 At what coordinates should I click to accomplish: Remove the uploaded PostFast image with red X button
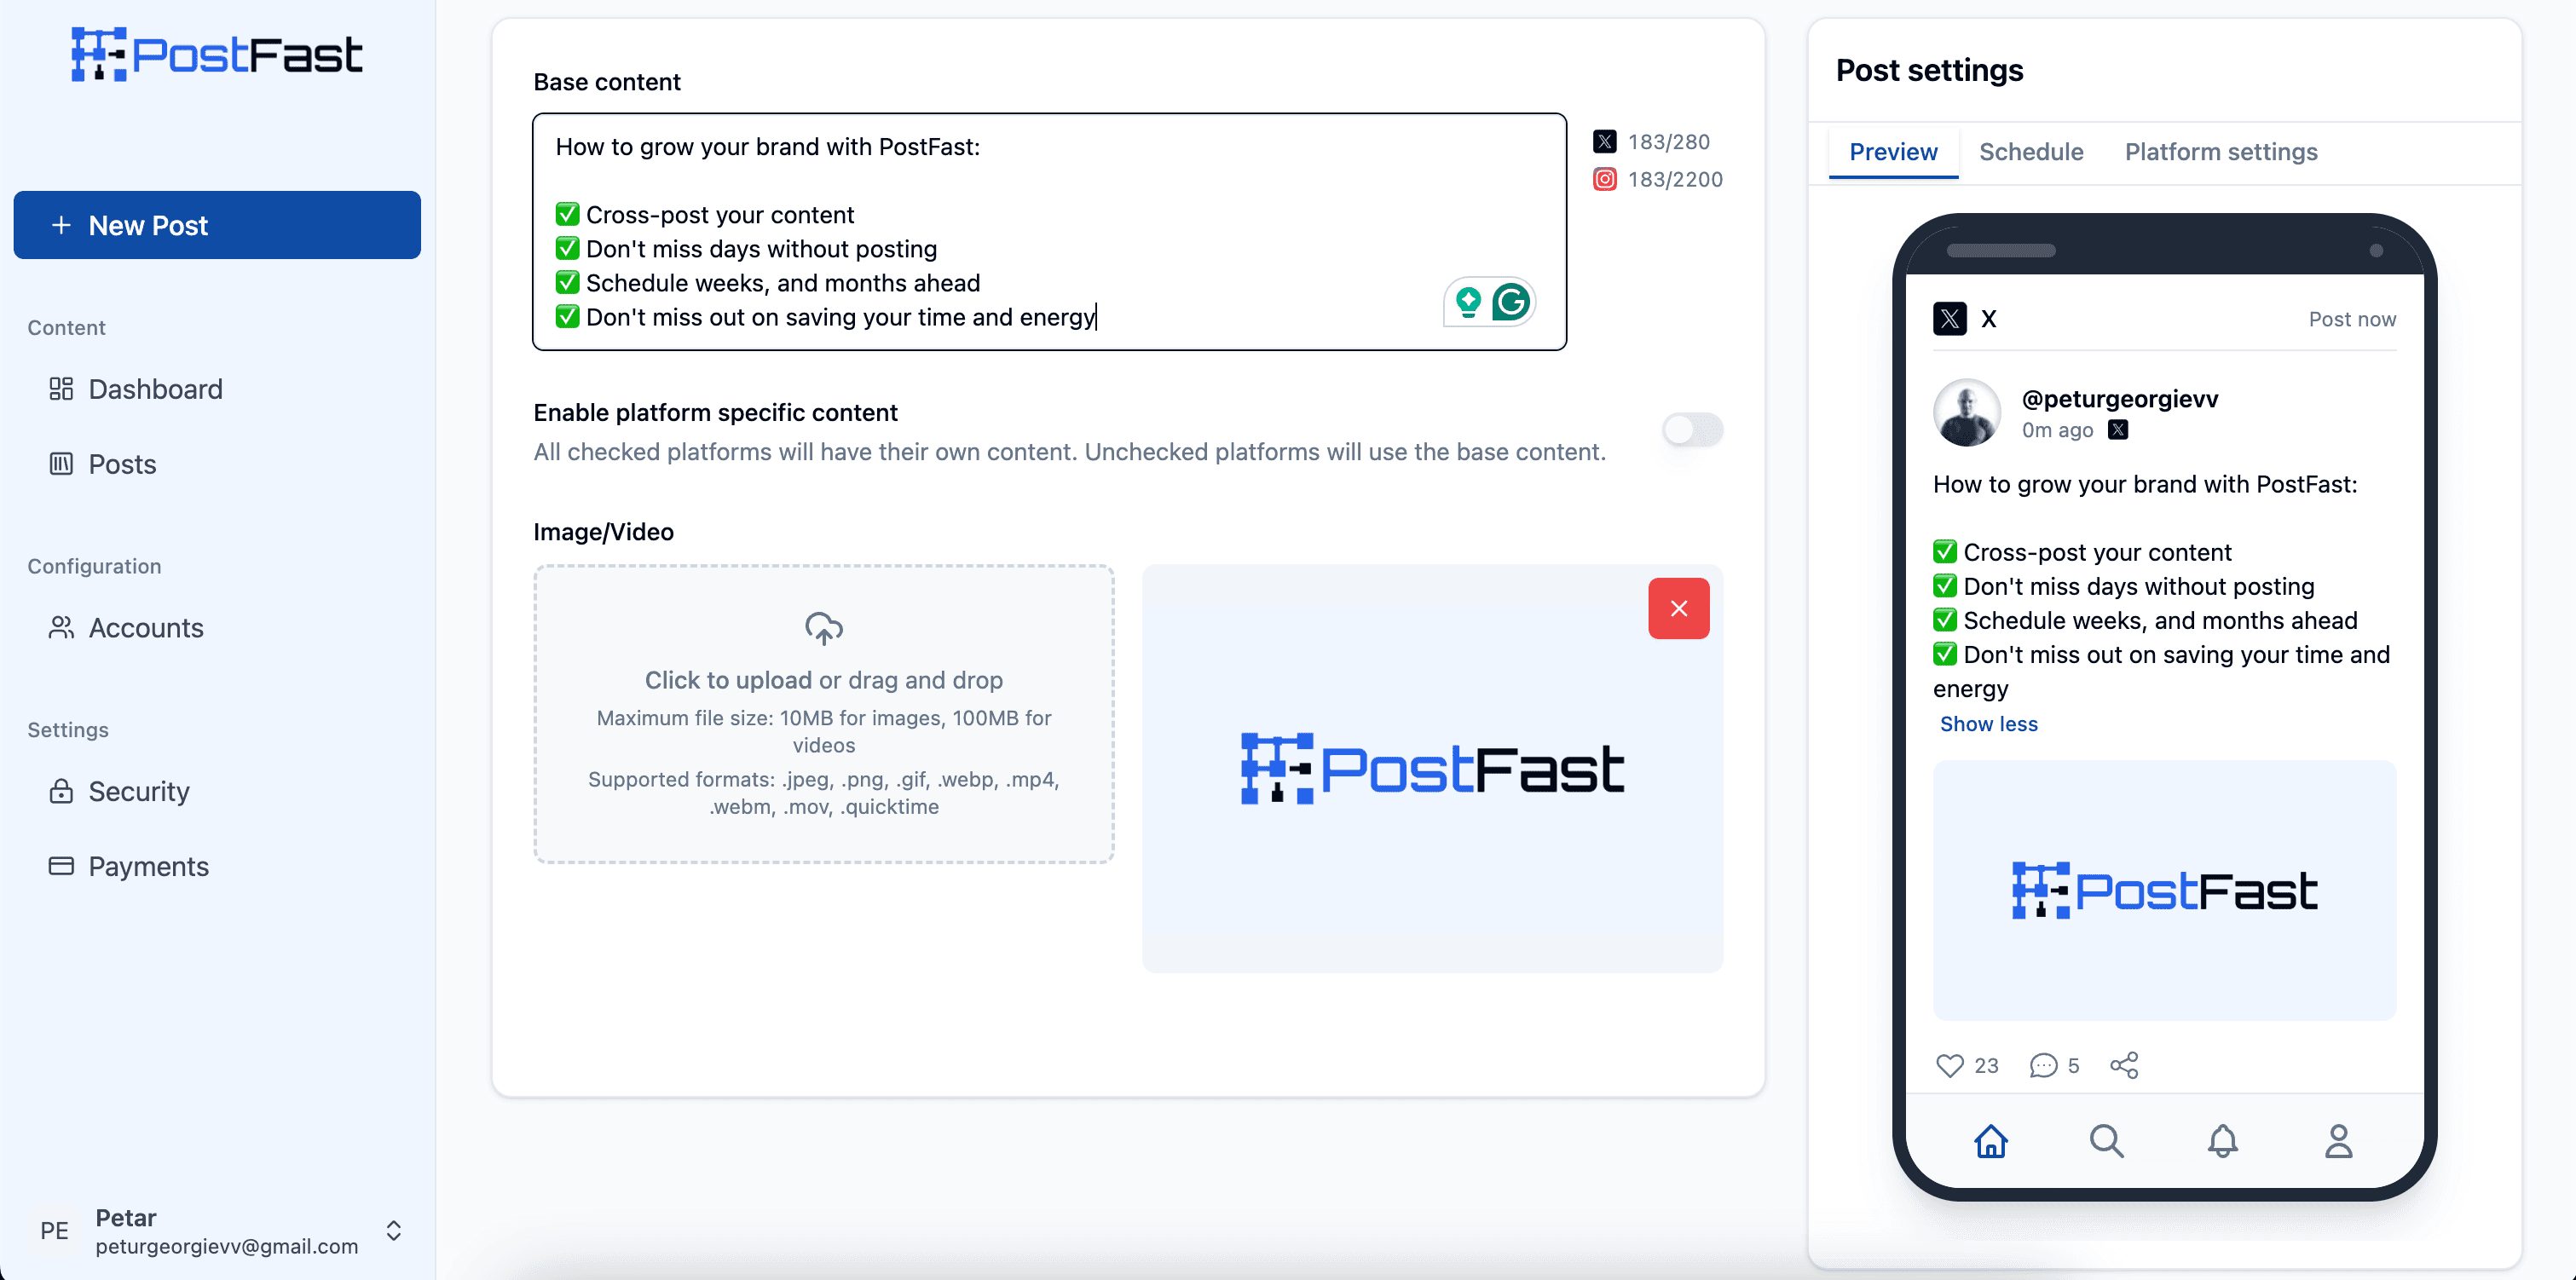pos(1679,608)
